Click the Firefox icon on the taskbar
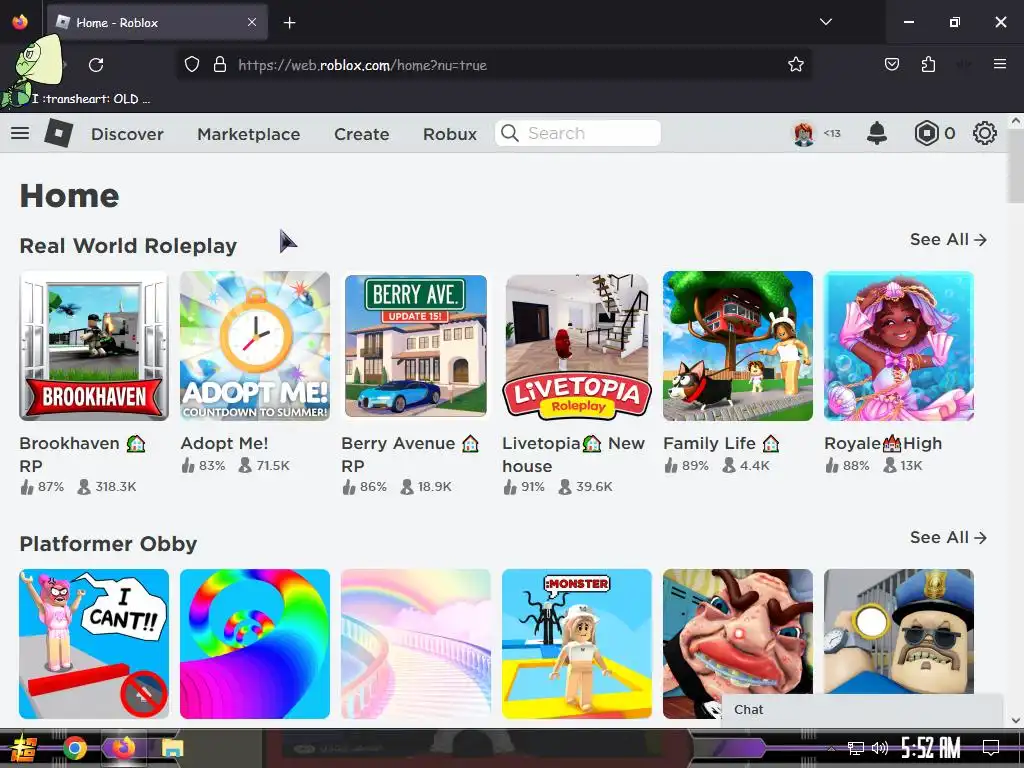The width and height of the screenshot is (1024, 768). pos(123,748)
